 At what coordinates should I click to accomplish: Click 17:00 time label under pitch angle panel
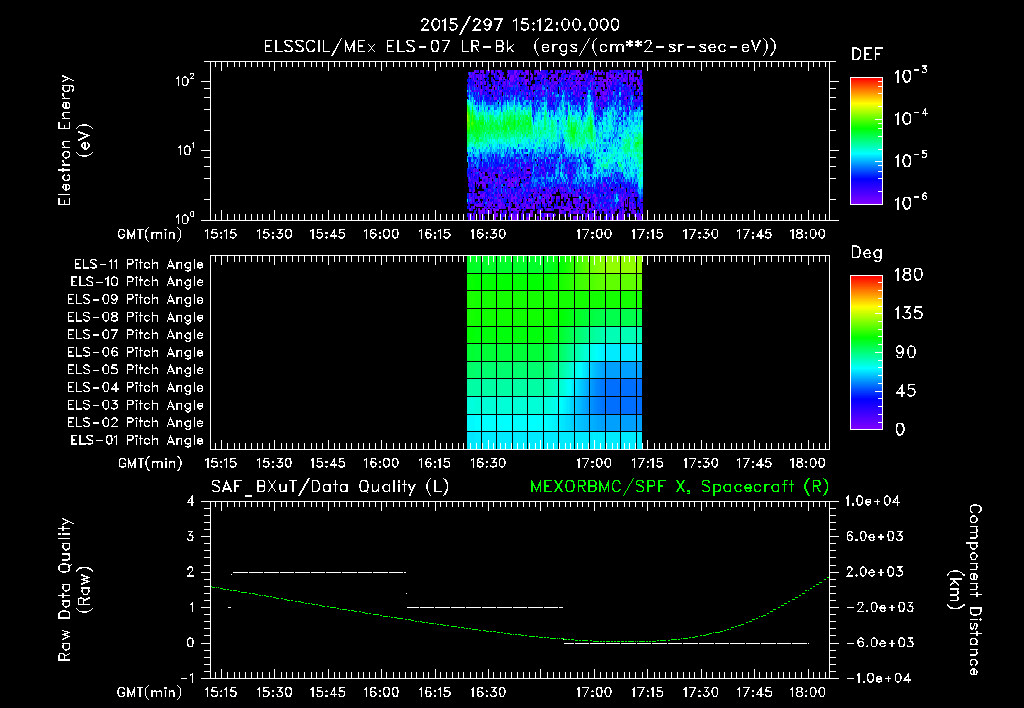tap(594, 463)
